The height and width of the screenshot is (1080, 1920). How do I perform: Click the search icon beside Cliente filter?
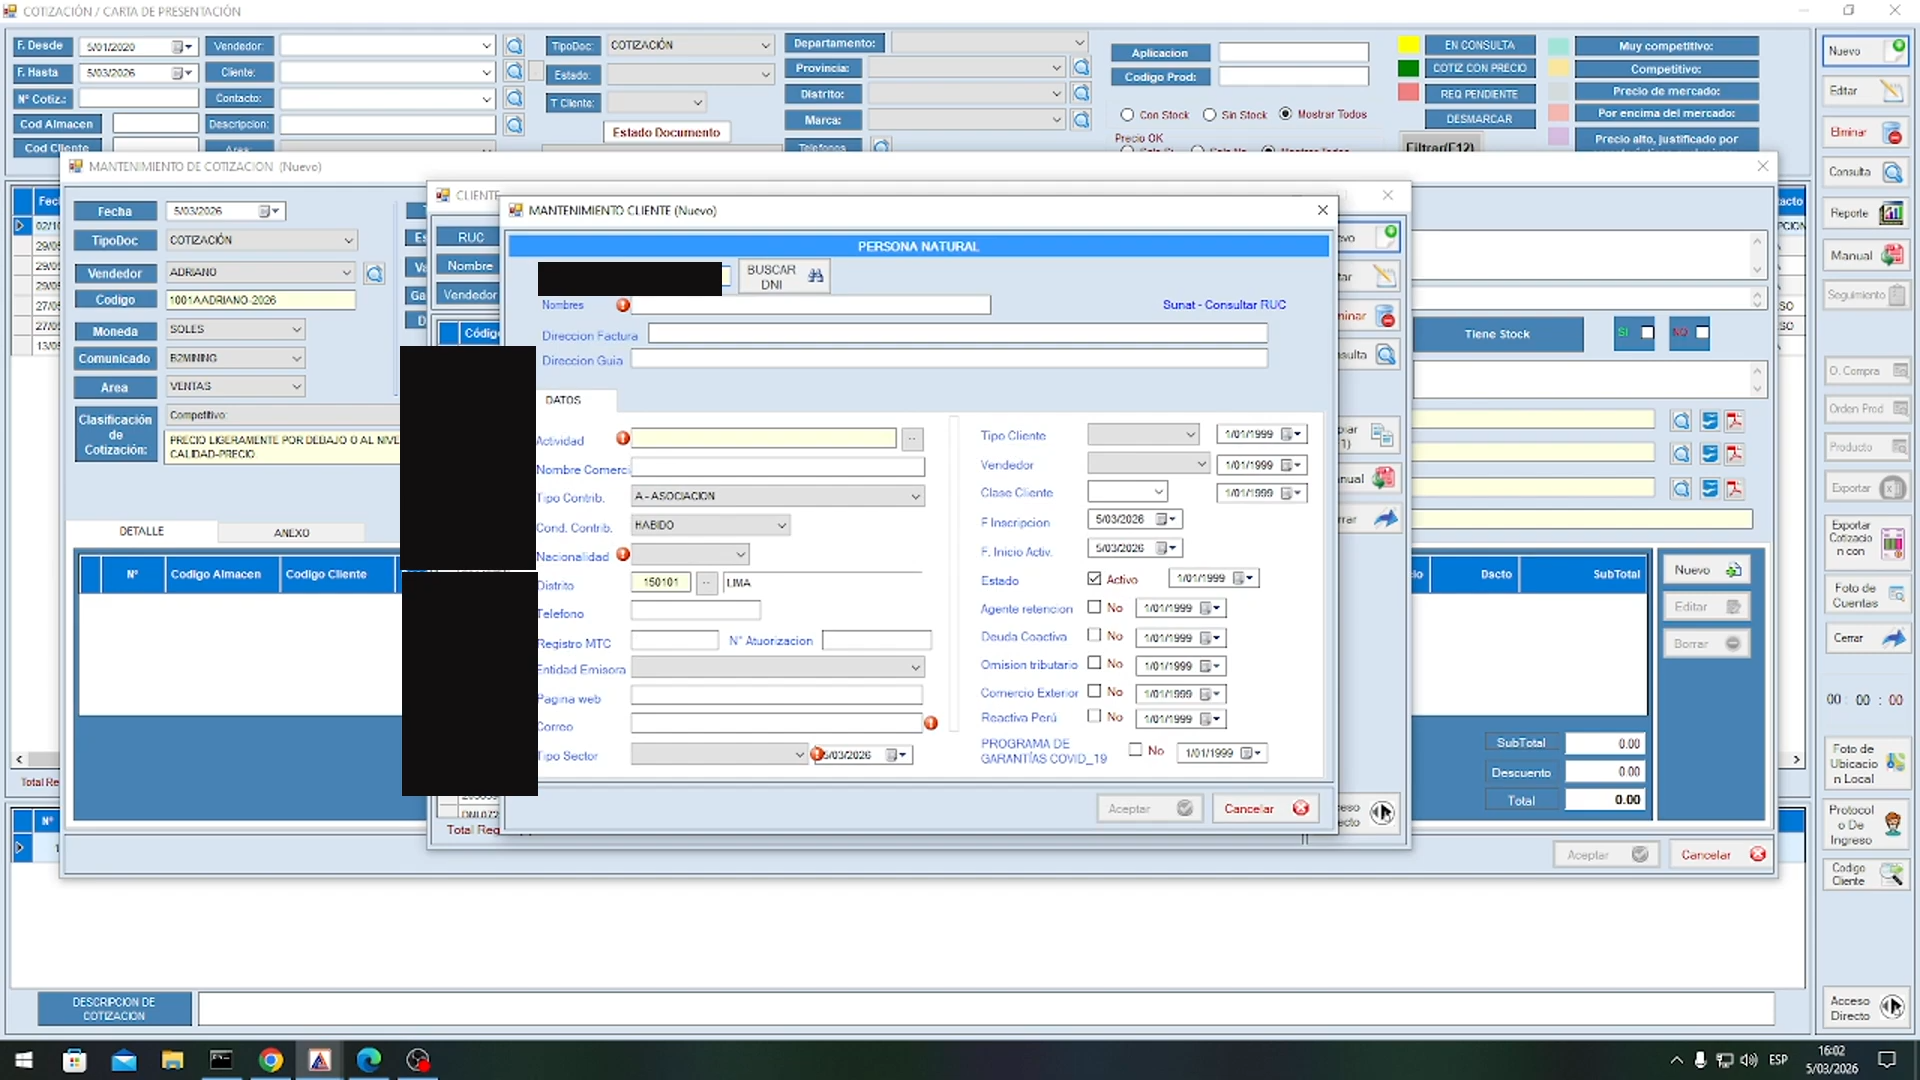(x=514, y=72)
